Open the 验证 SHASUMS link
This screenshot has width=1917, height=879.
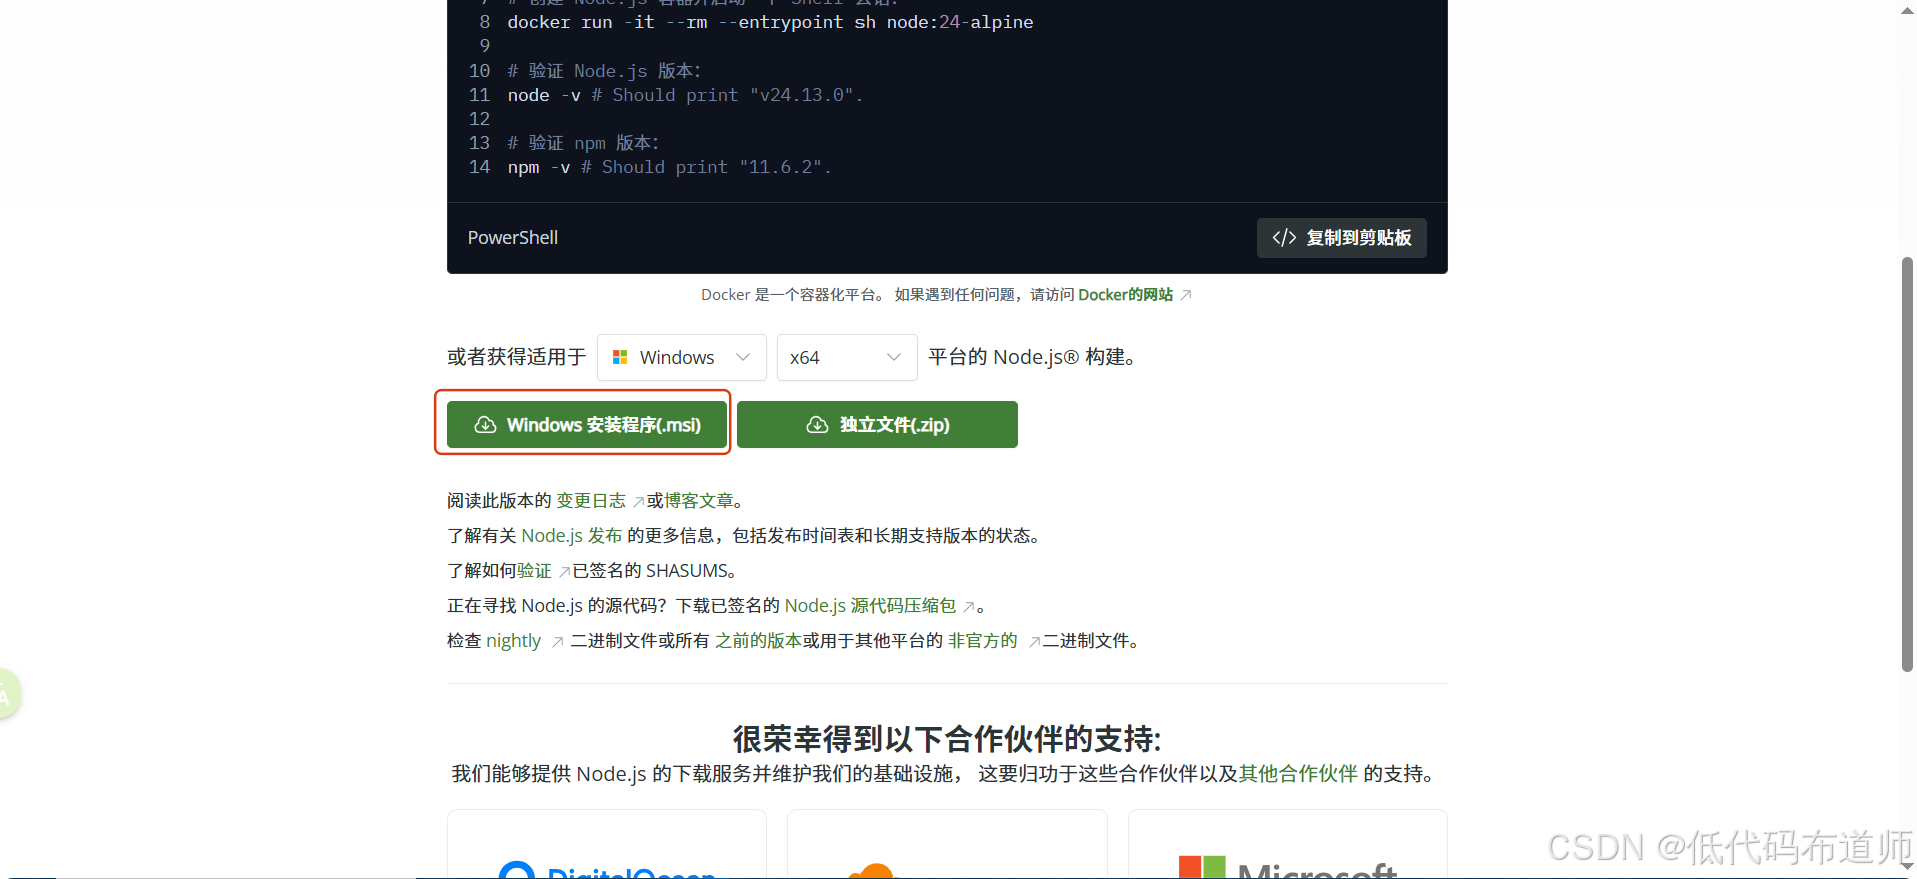(534, 571)
